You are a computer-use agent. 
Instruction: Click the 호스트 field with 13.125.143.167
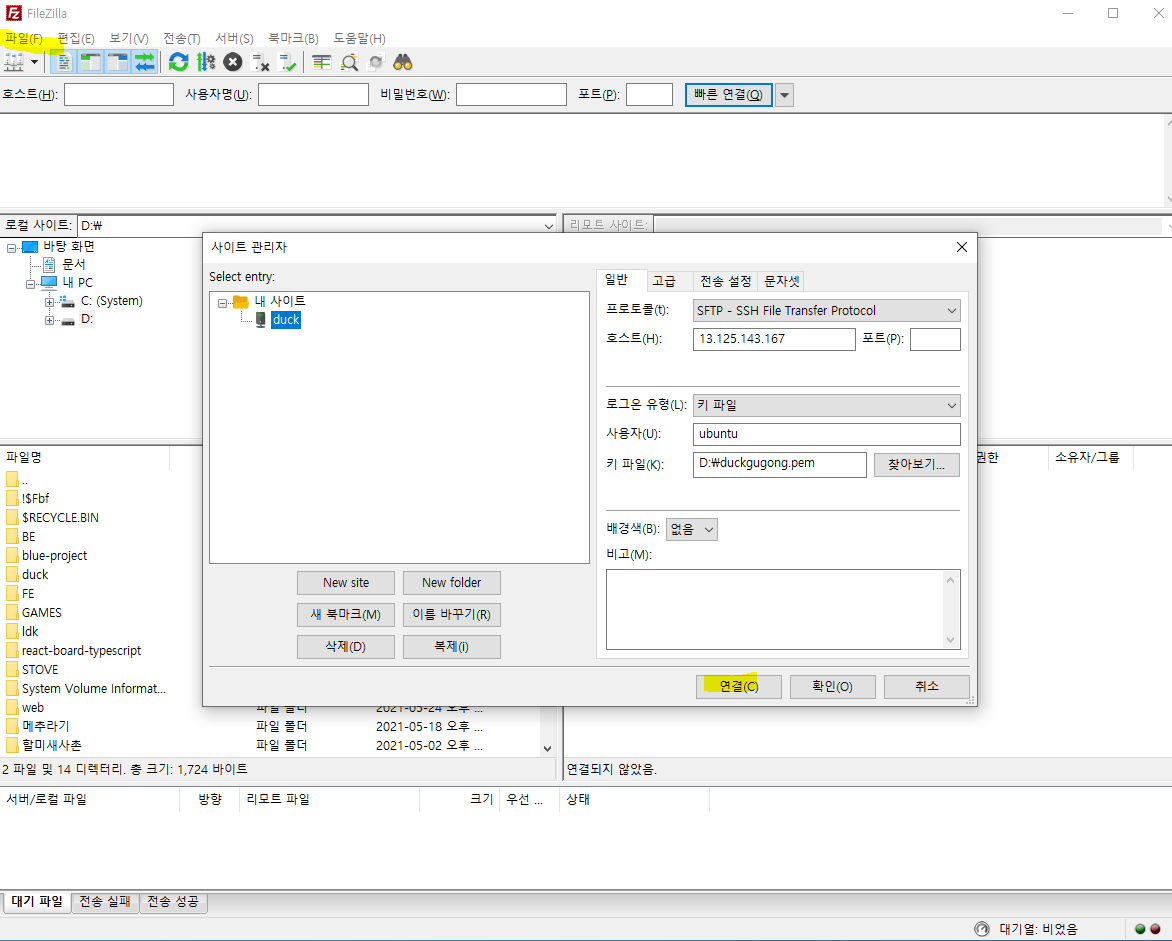774,339
